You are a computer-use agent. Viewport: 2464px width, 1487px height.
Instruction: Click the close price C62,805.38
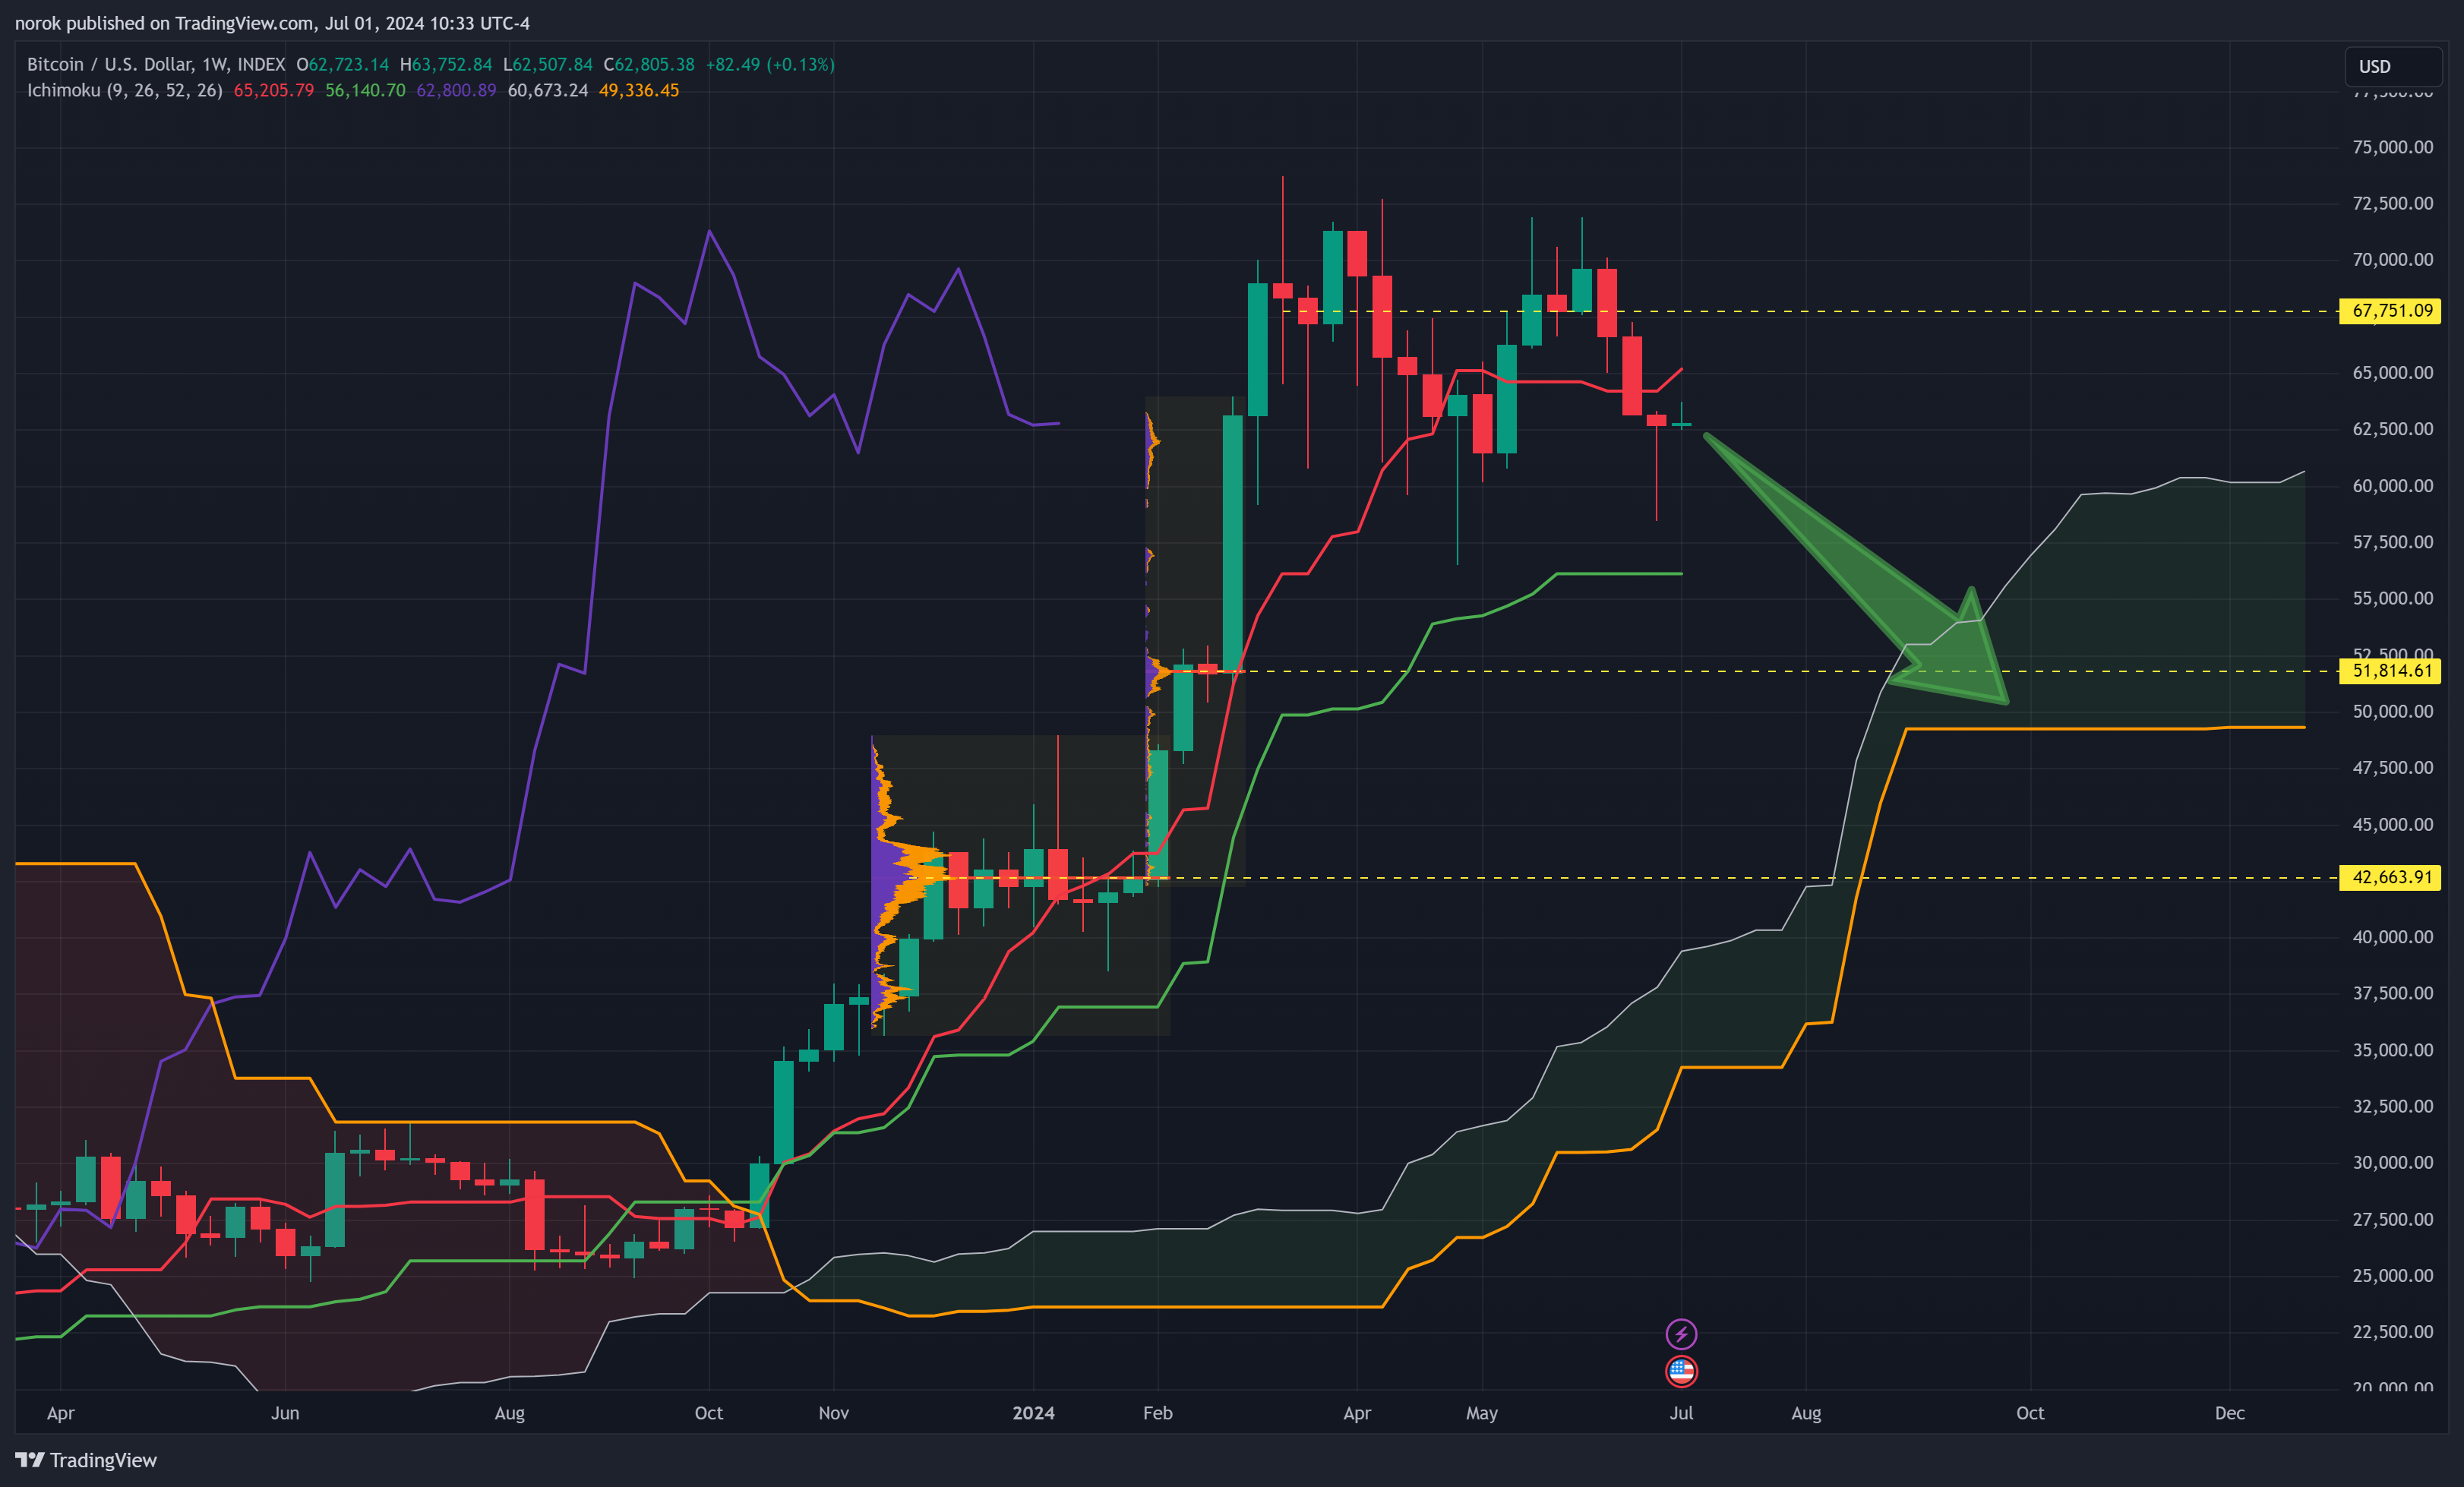pyautogui.click(x=649, y=64)
